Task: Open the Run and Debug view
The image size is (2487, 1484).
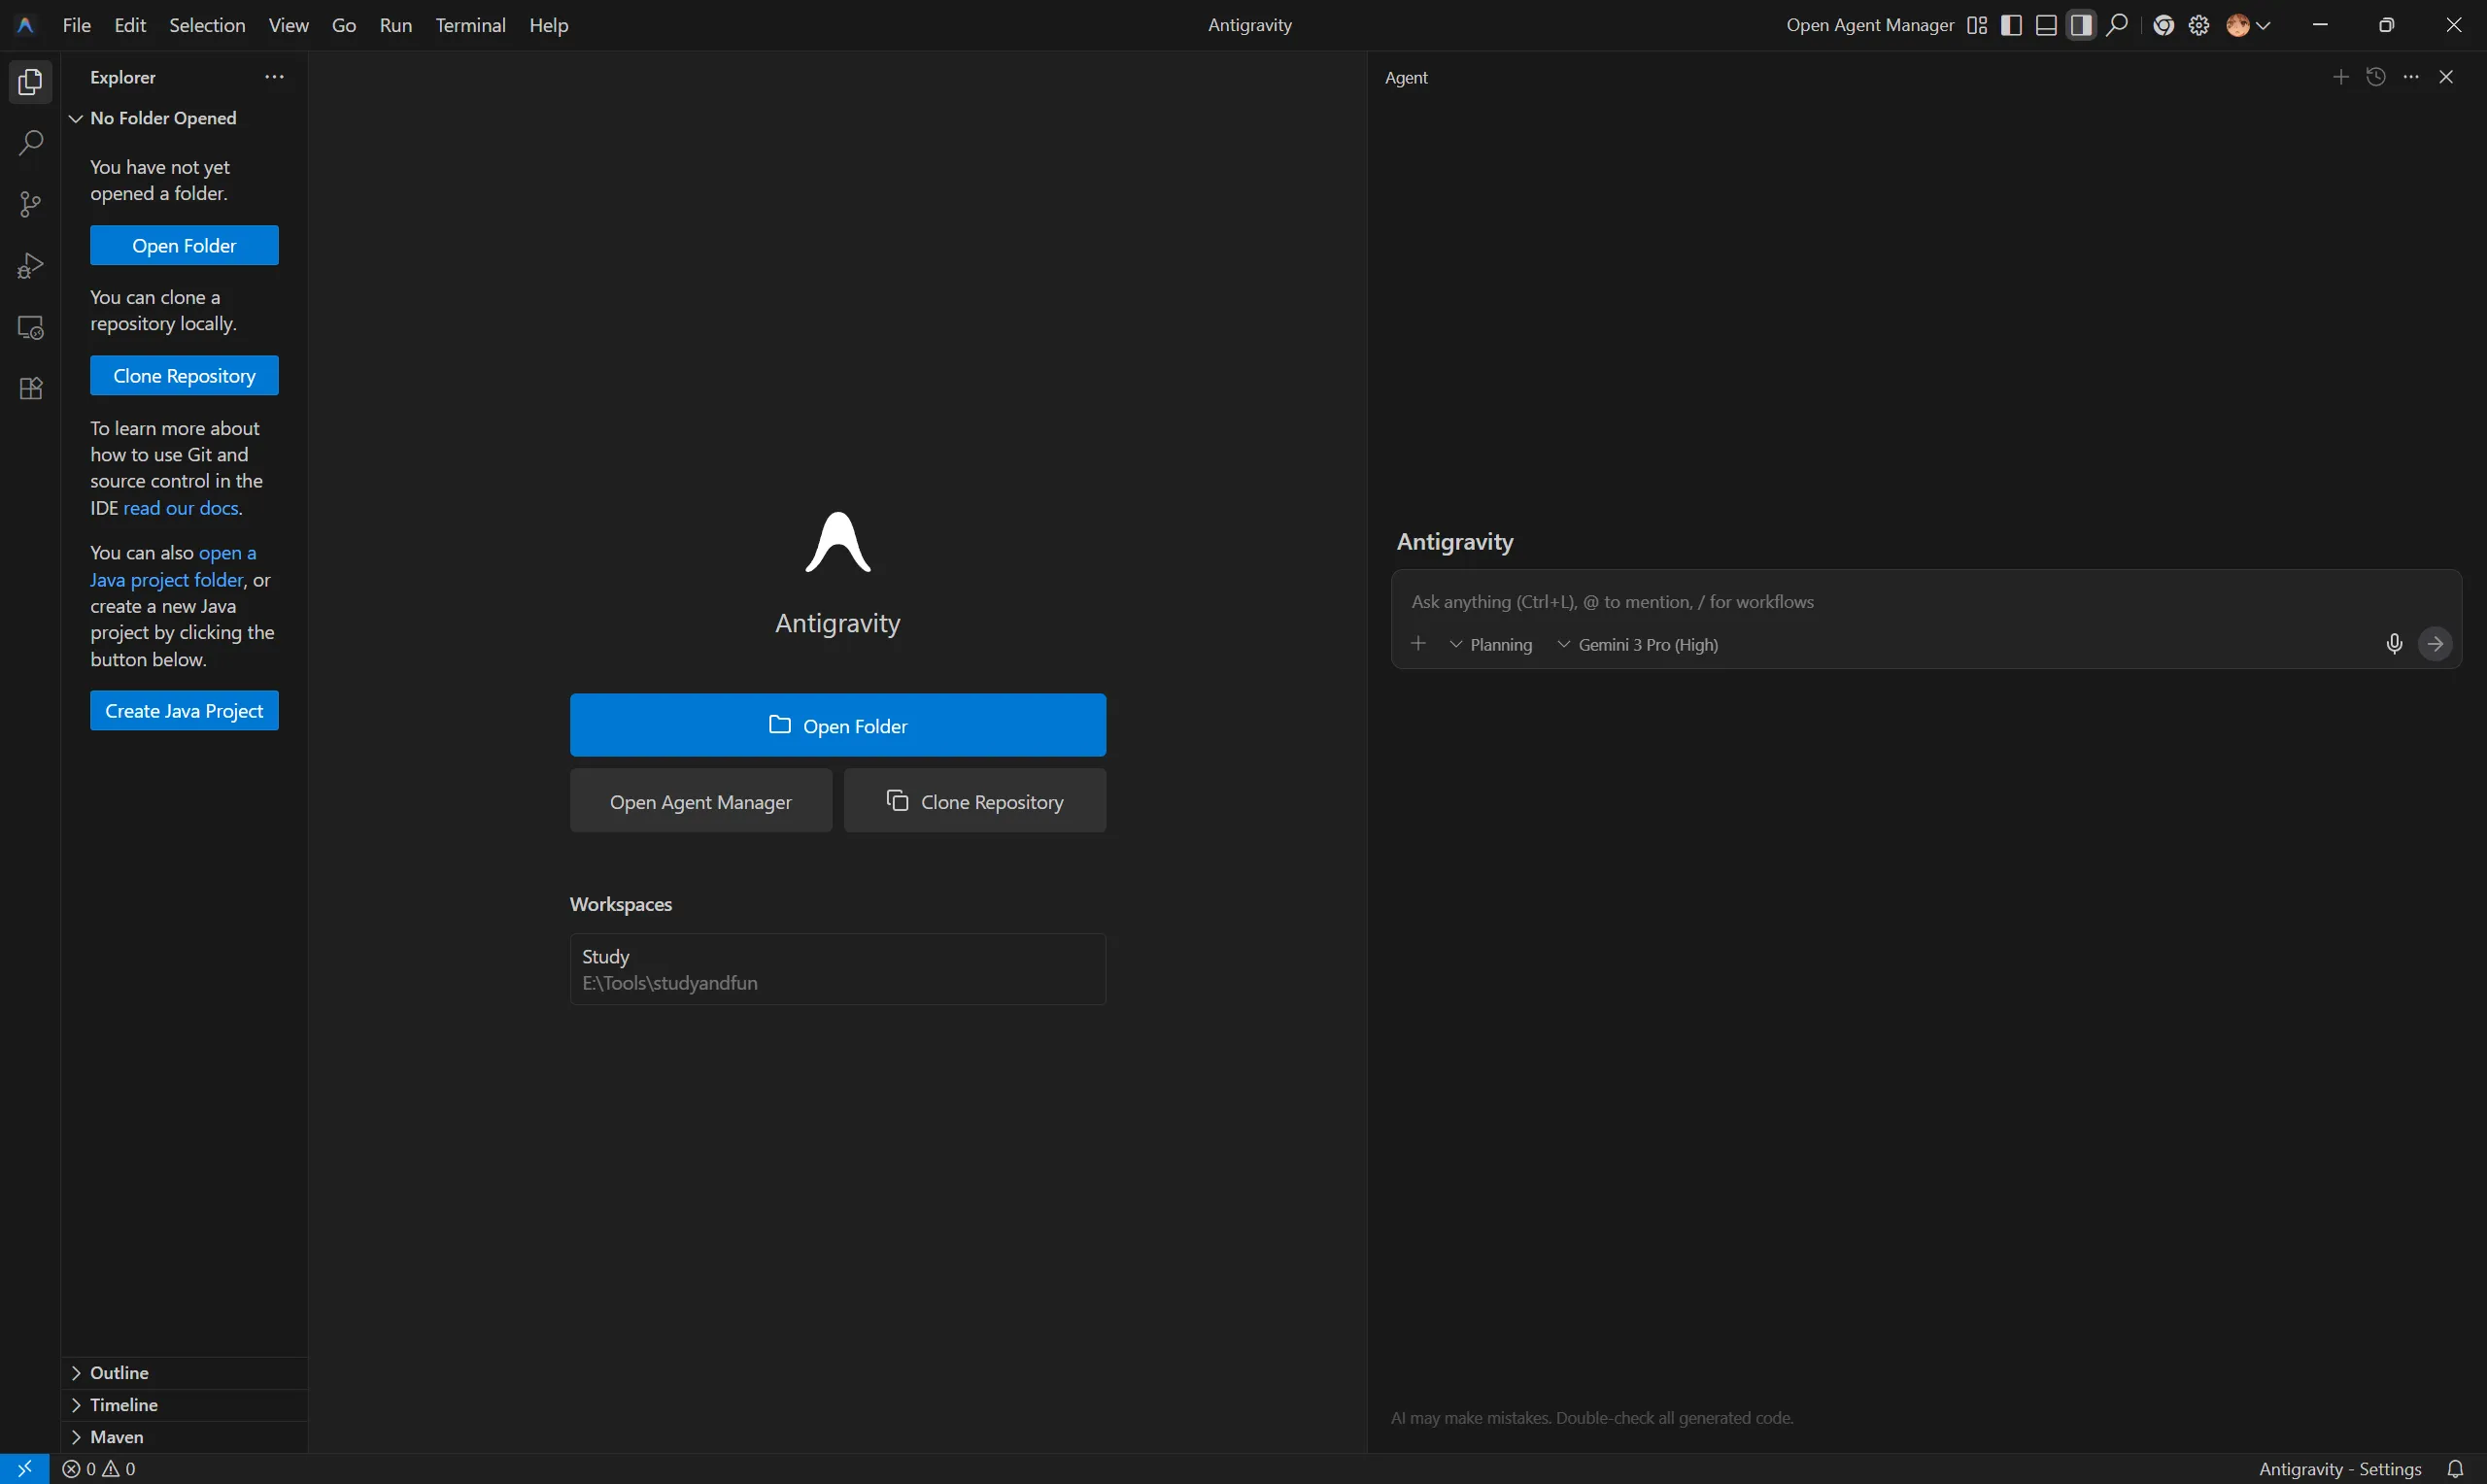Action: 30,266
